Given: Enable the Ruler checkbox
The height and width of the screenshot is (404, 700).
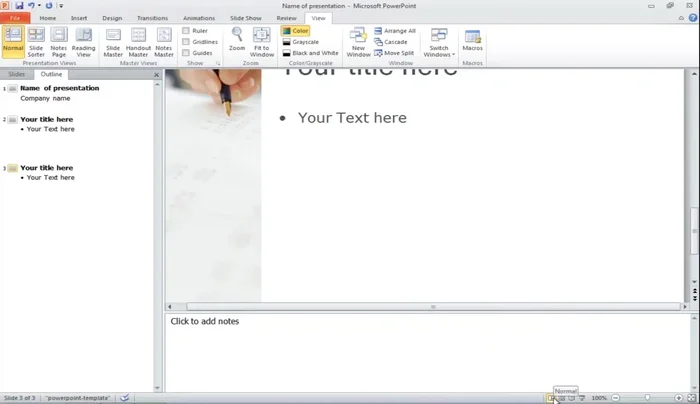Looking at the screenshot, I should tap(186, 31).
